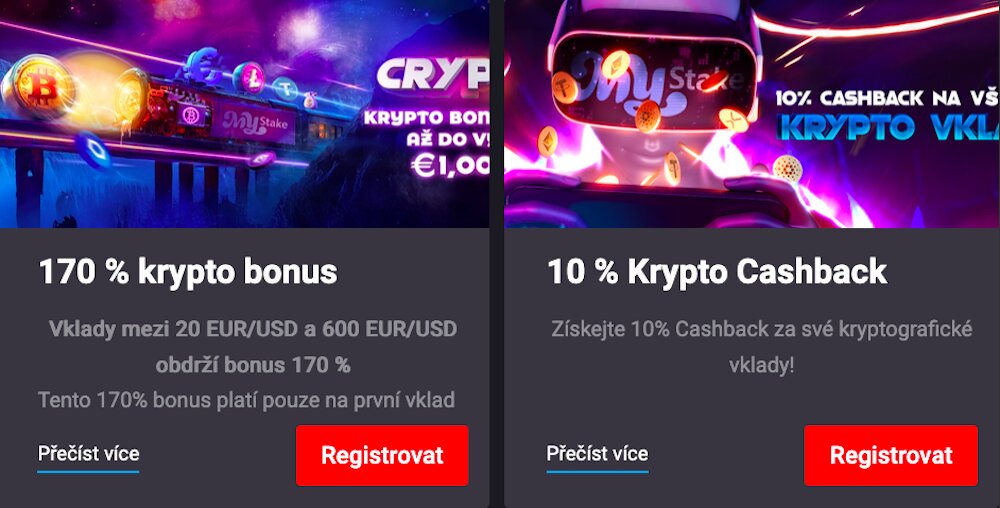1000x508 pixels.
Task: Click the golden glowing coin next to Bitcoin
Action: [x=131, y=96]
